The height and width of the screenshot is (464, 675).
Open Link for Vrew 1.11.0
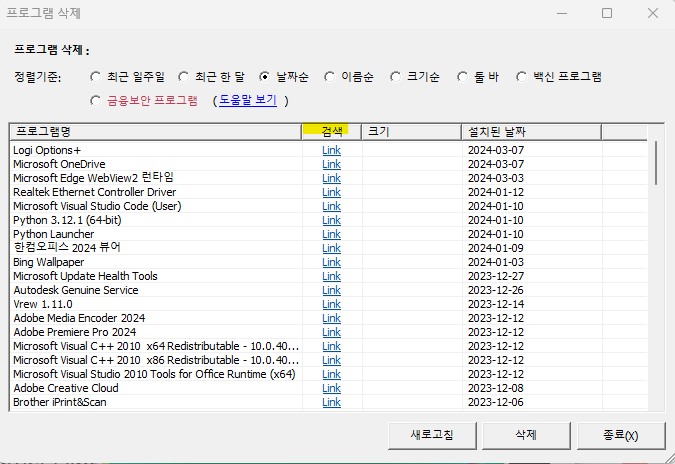pyautogui.click(x=331, y=304)
